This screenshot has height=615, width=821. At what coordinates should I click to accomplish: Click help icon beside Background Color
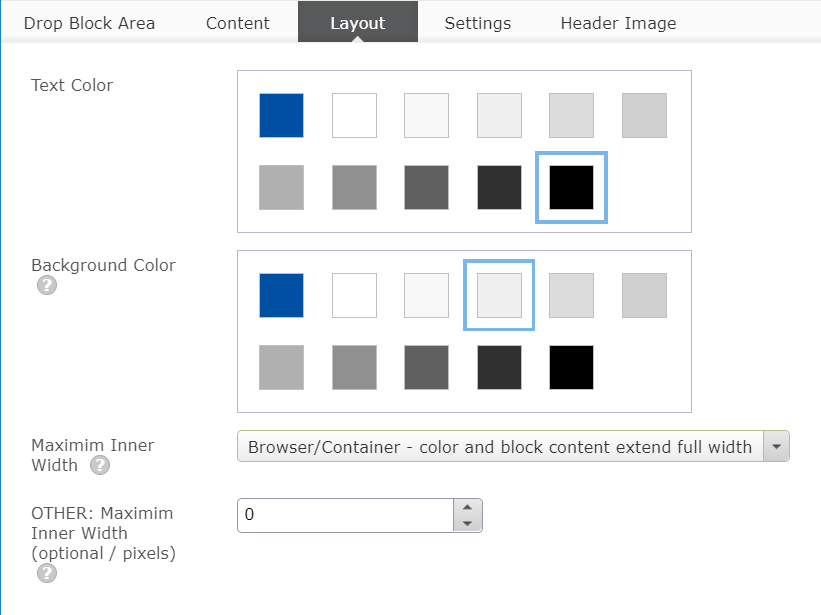pos(47,285)
